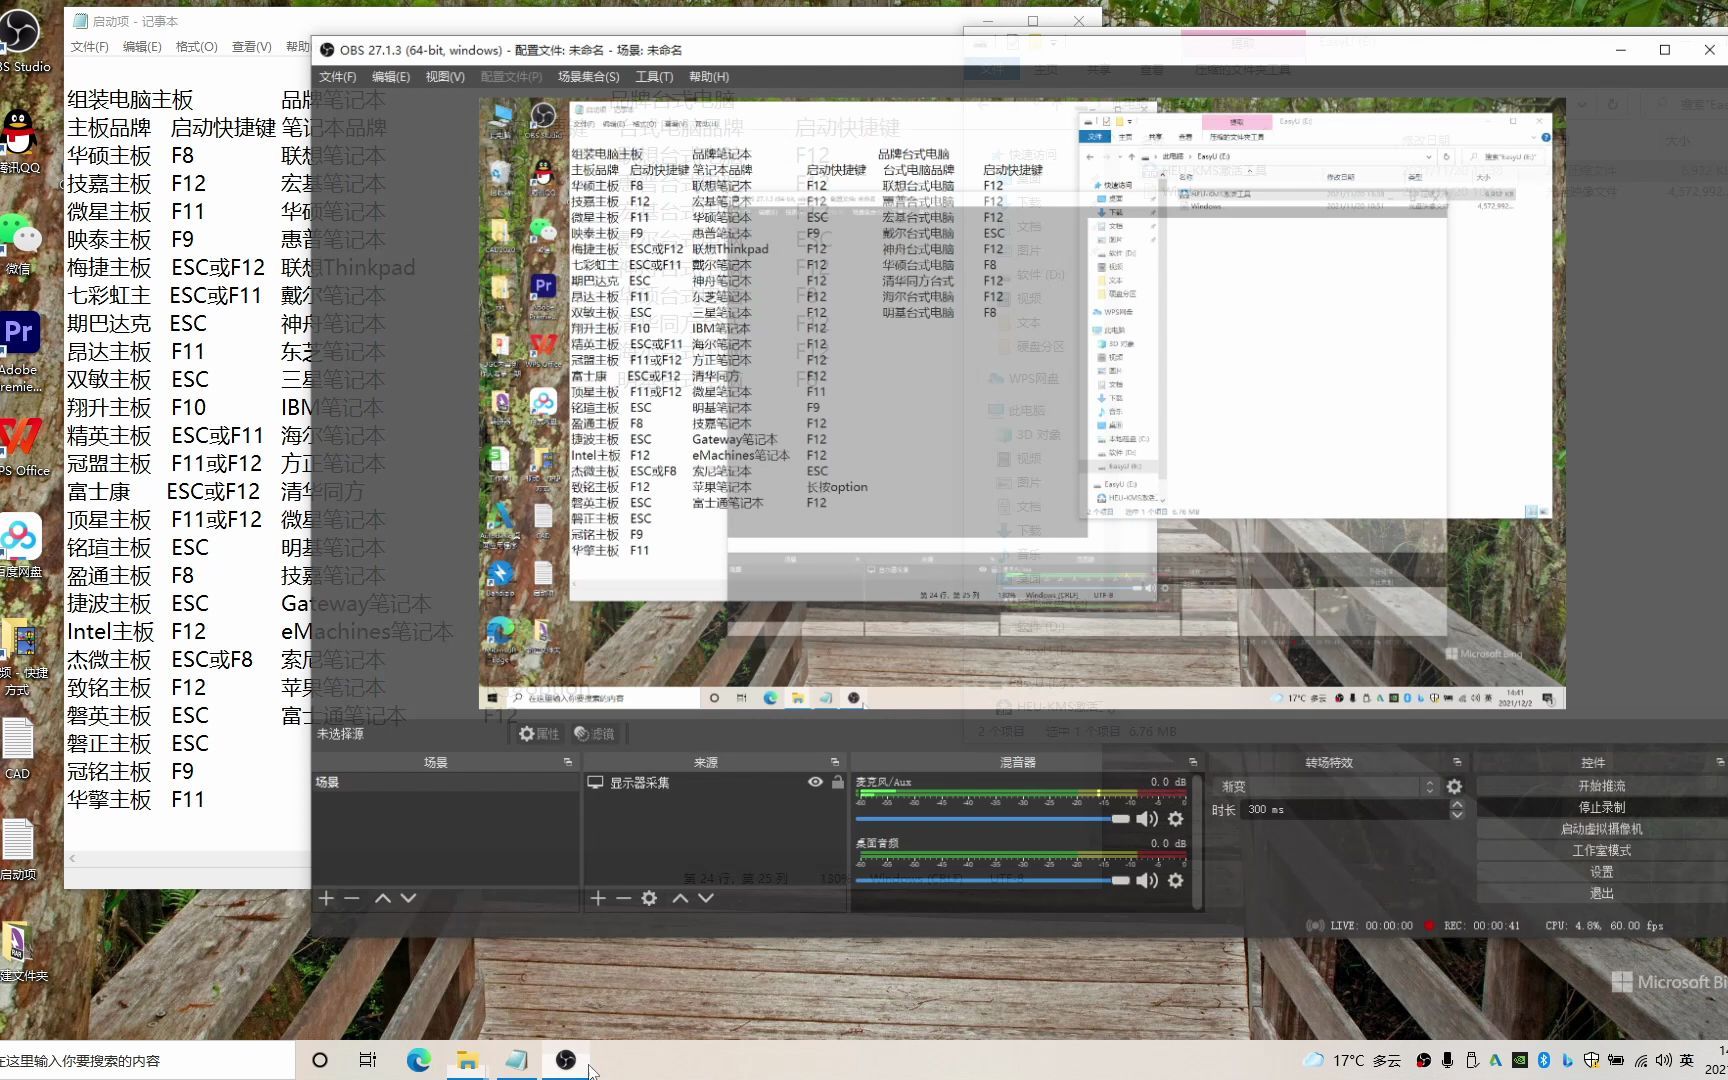Open File Explorer from the taskbar
1728x1080 pixels.
[467, 1060]
